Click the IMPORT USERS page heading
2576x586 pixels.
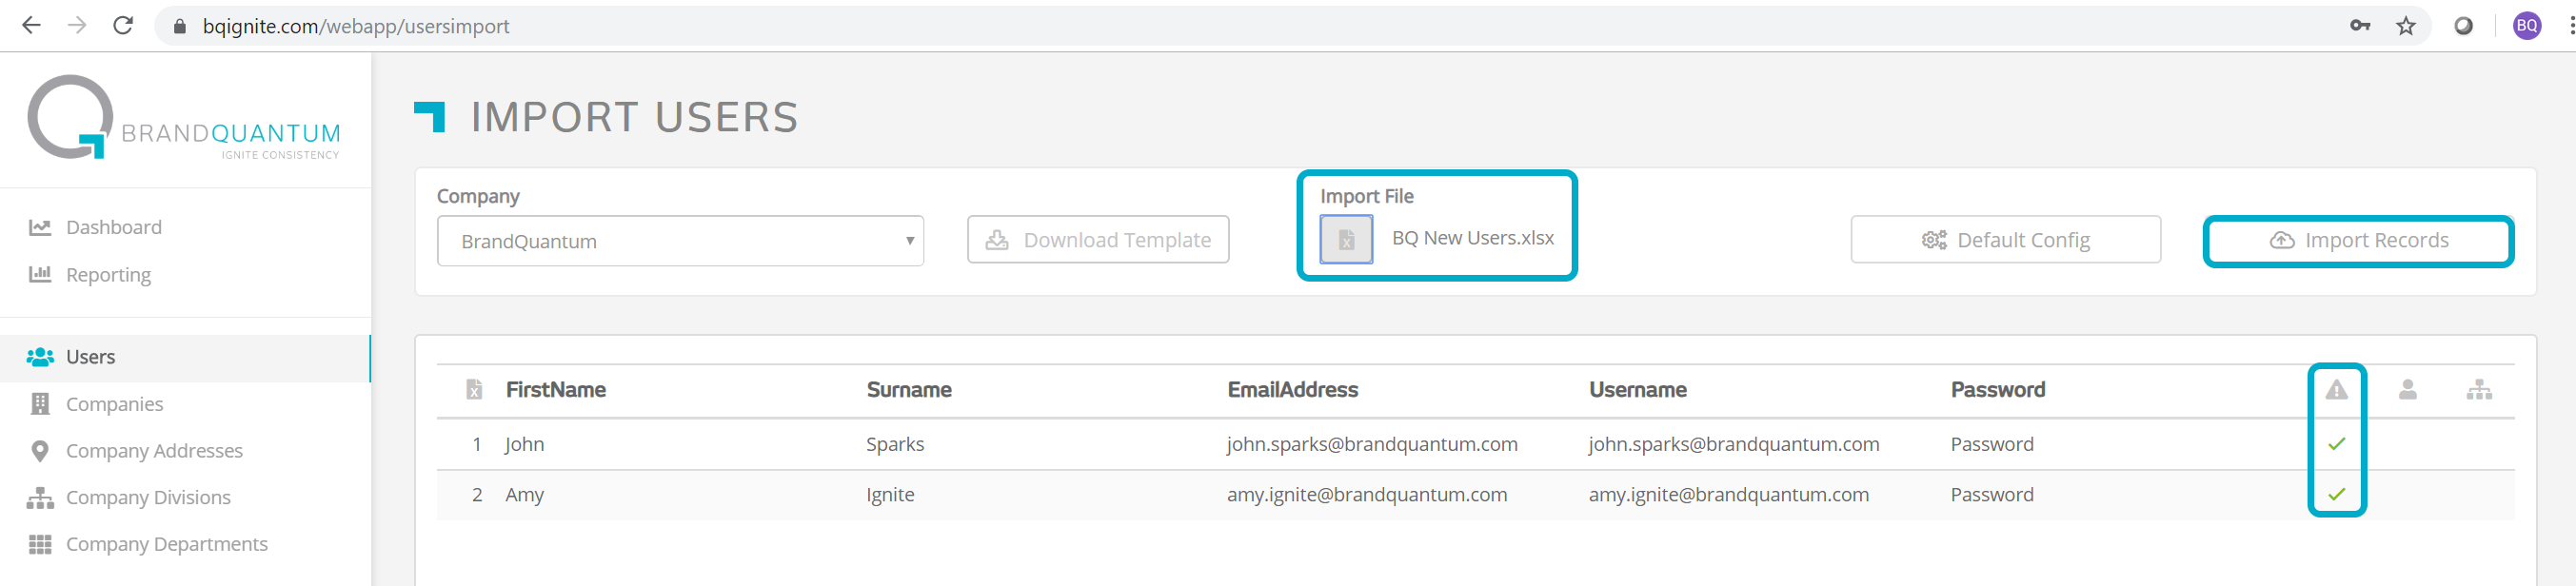click(634, 117)
